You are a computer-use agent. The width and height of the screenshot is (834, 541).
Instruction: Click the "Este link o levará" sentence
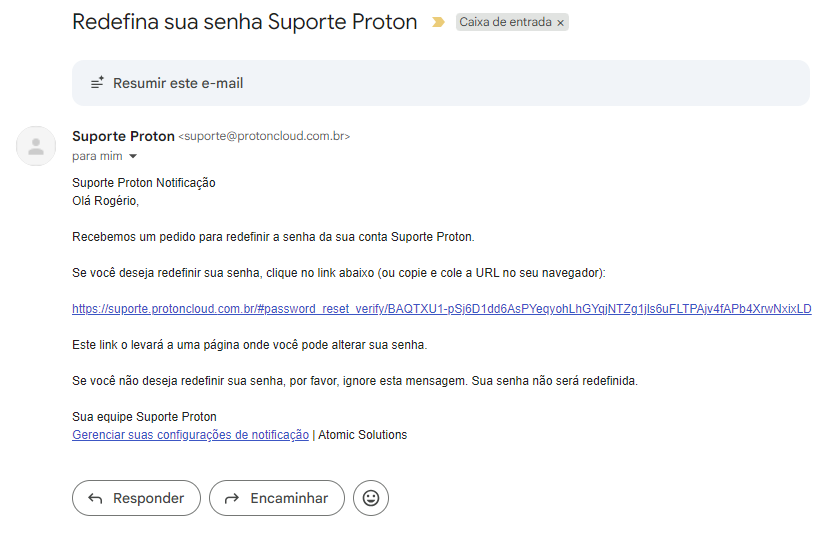[249, 345]
